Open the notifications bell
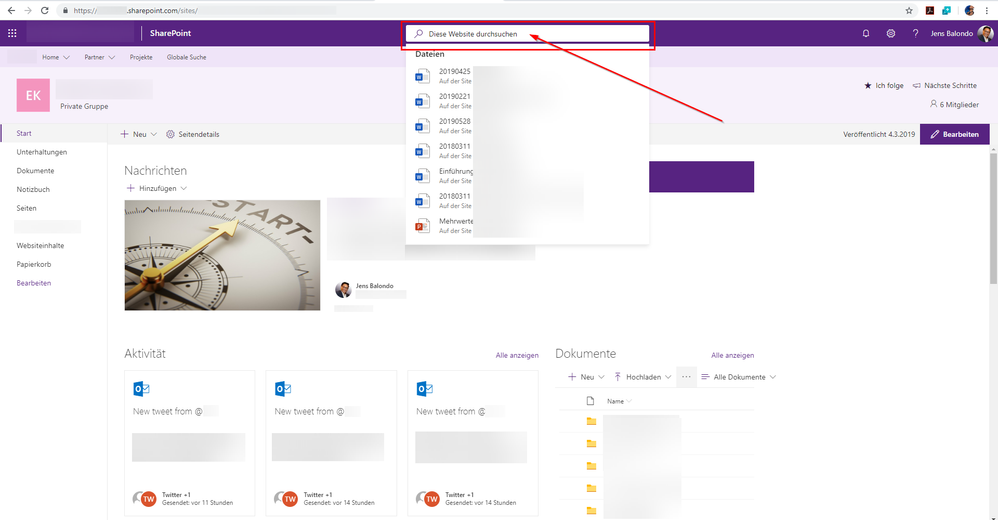 866,33
